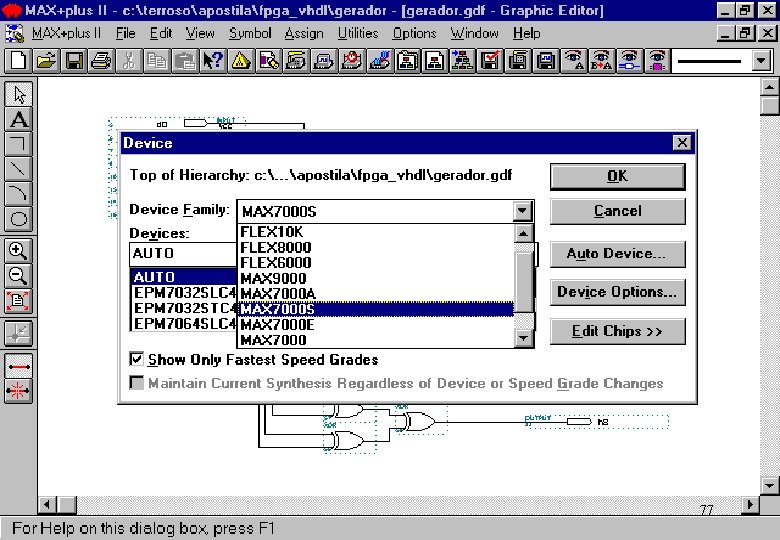
Task: Open the line style dropdown in toolbar
Action: (x=761, y=61)
